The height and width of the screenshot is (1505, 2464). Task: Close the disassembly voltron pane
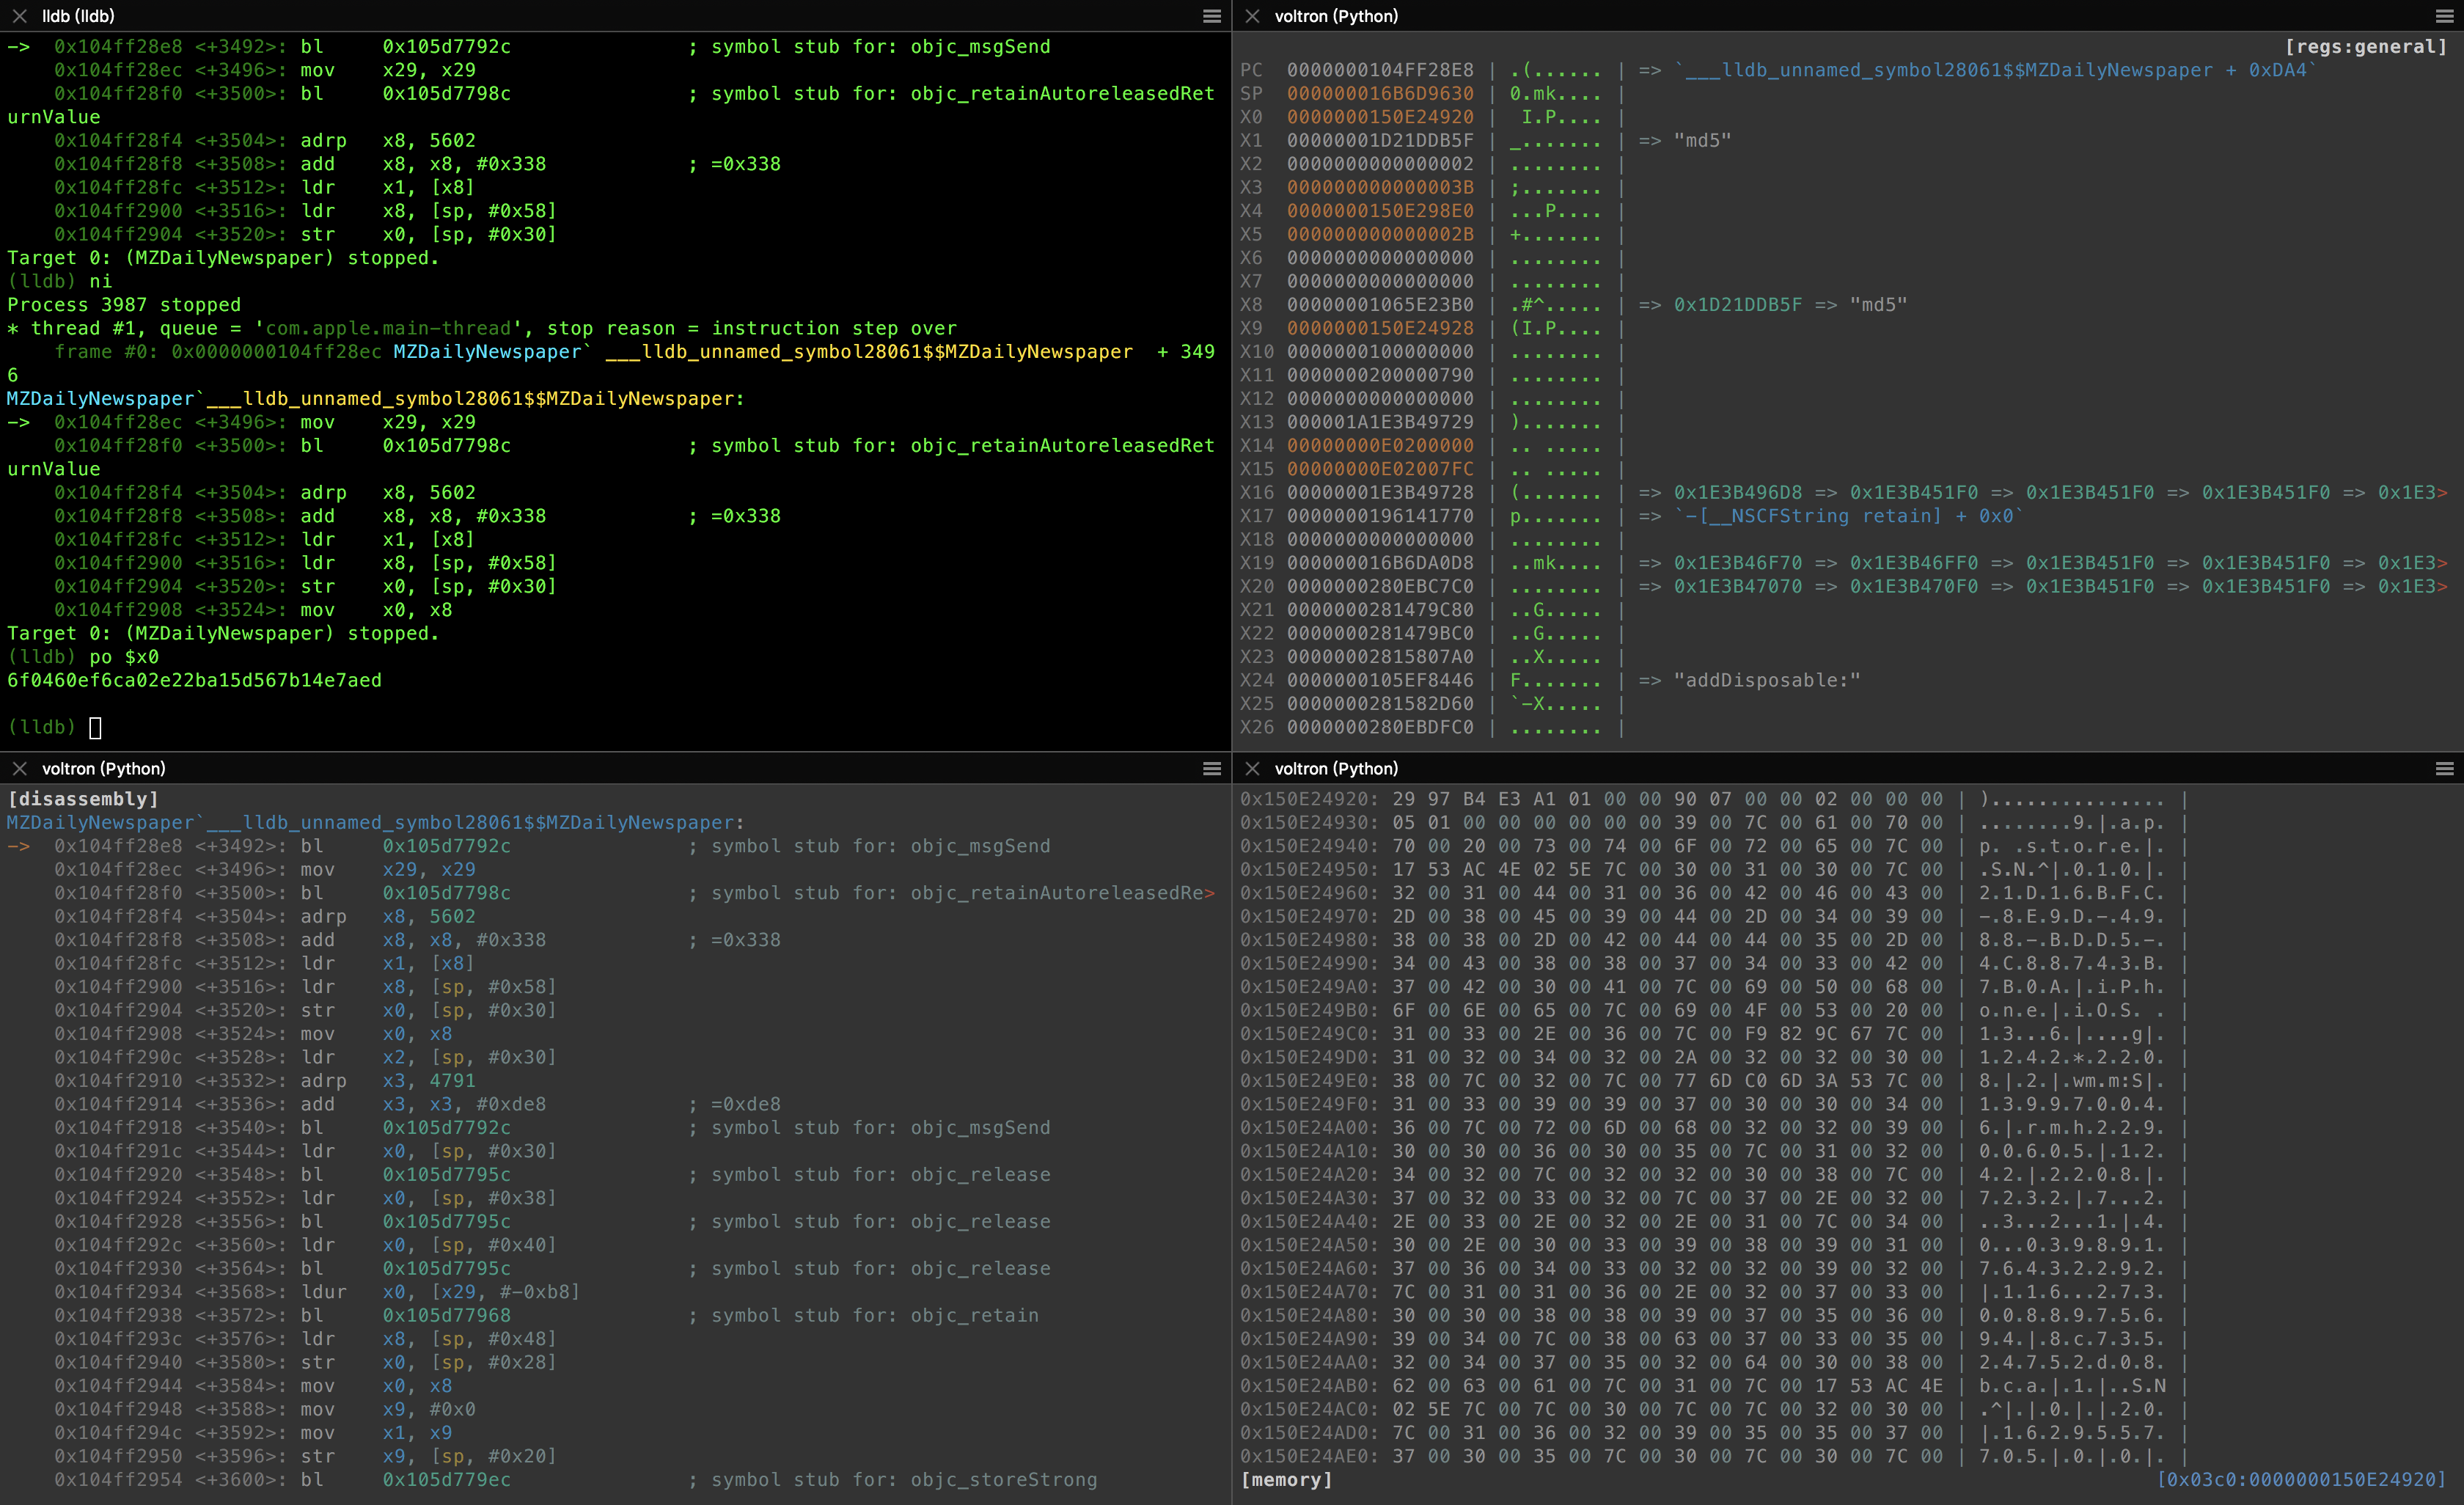[x=19, y=768]
